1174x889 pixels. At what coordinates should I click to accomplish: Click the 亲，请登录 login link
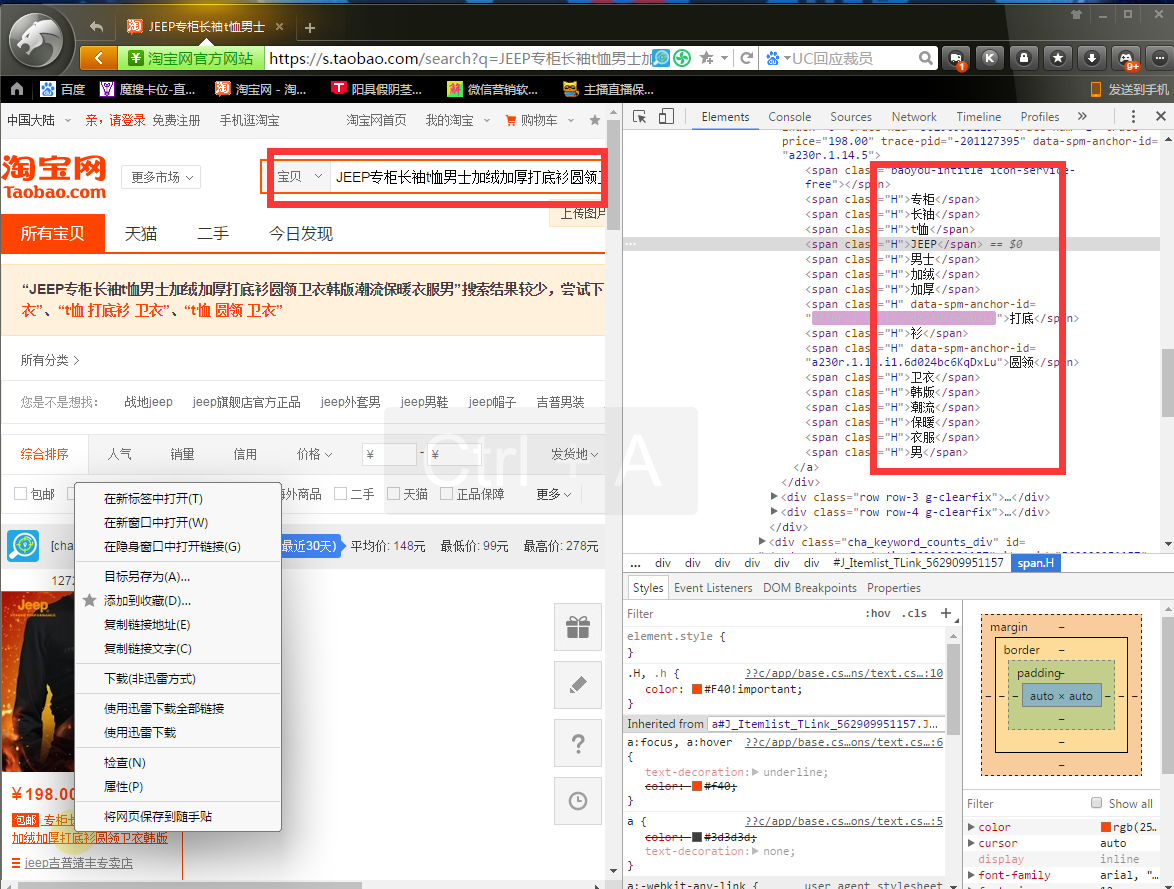click(x=115, y=121)
